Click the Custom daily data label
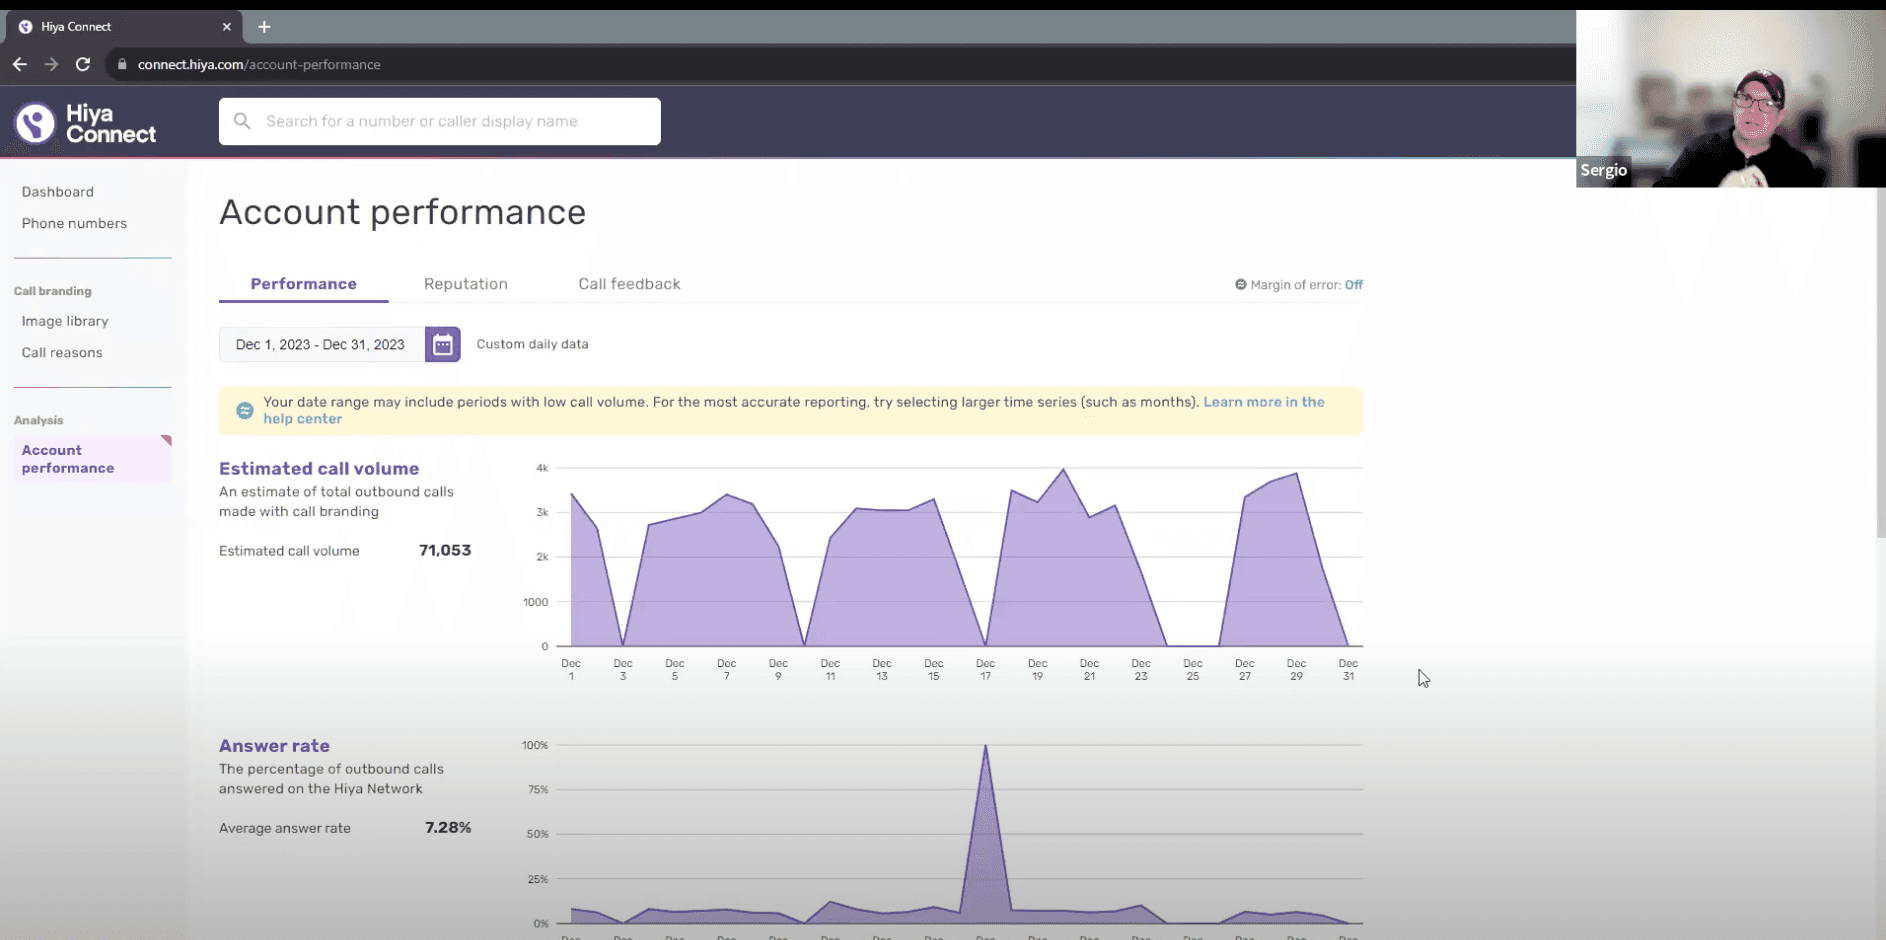The height and width of the screenshot is (940, 1886). point(532,344)
